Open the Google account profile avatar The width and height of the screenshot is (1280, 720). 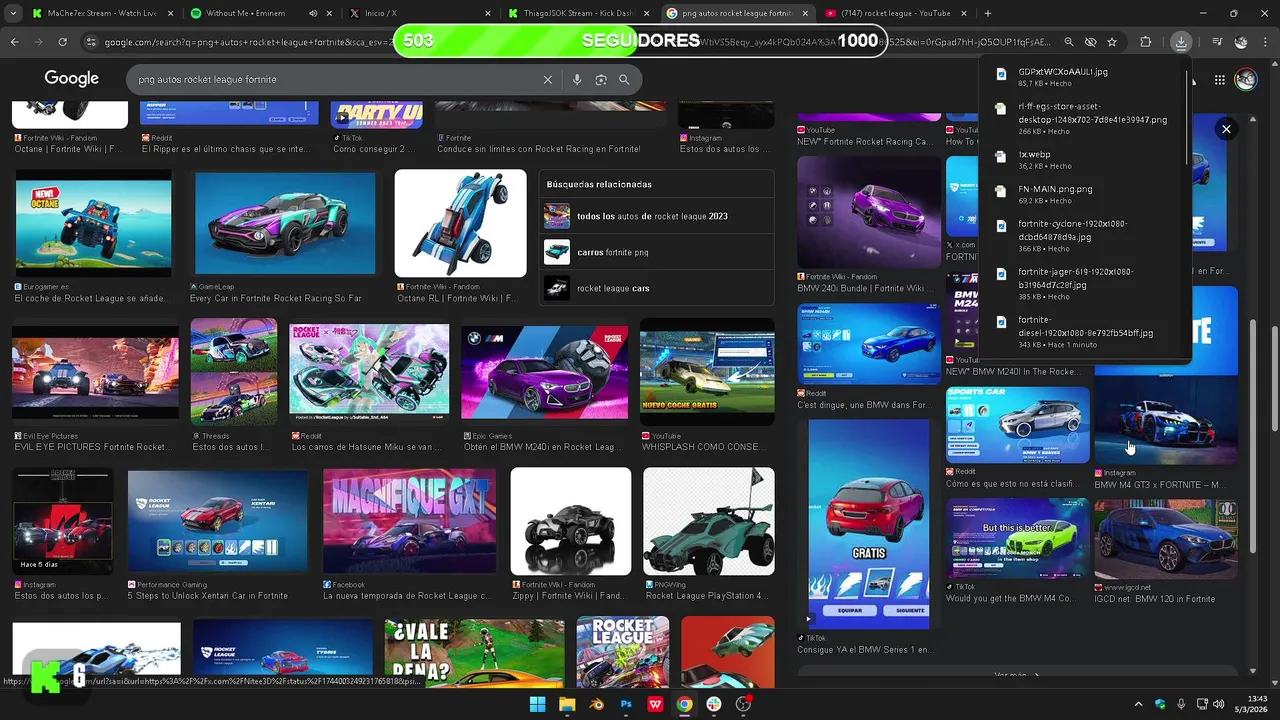point(1246,79)
